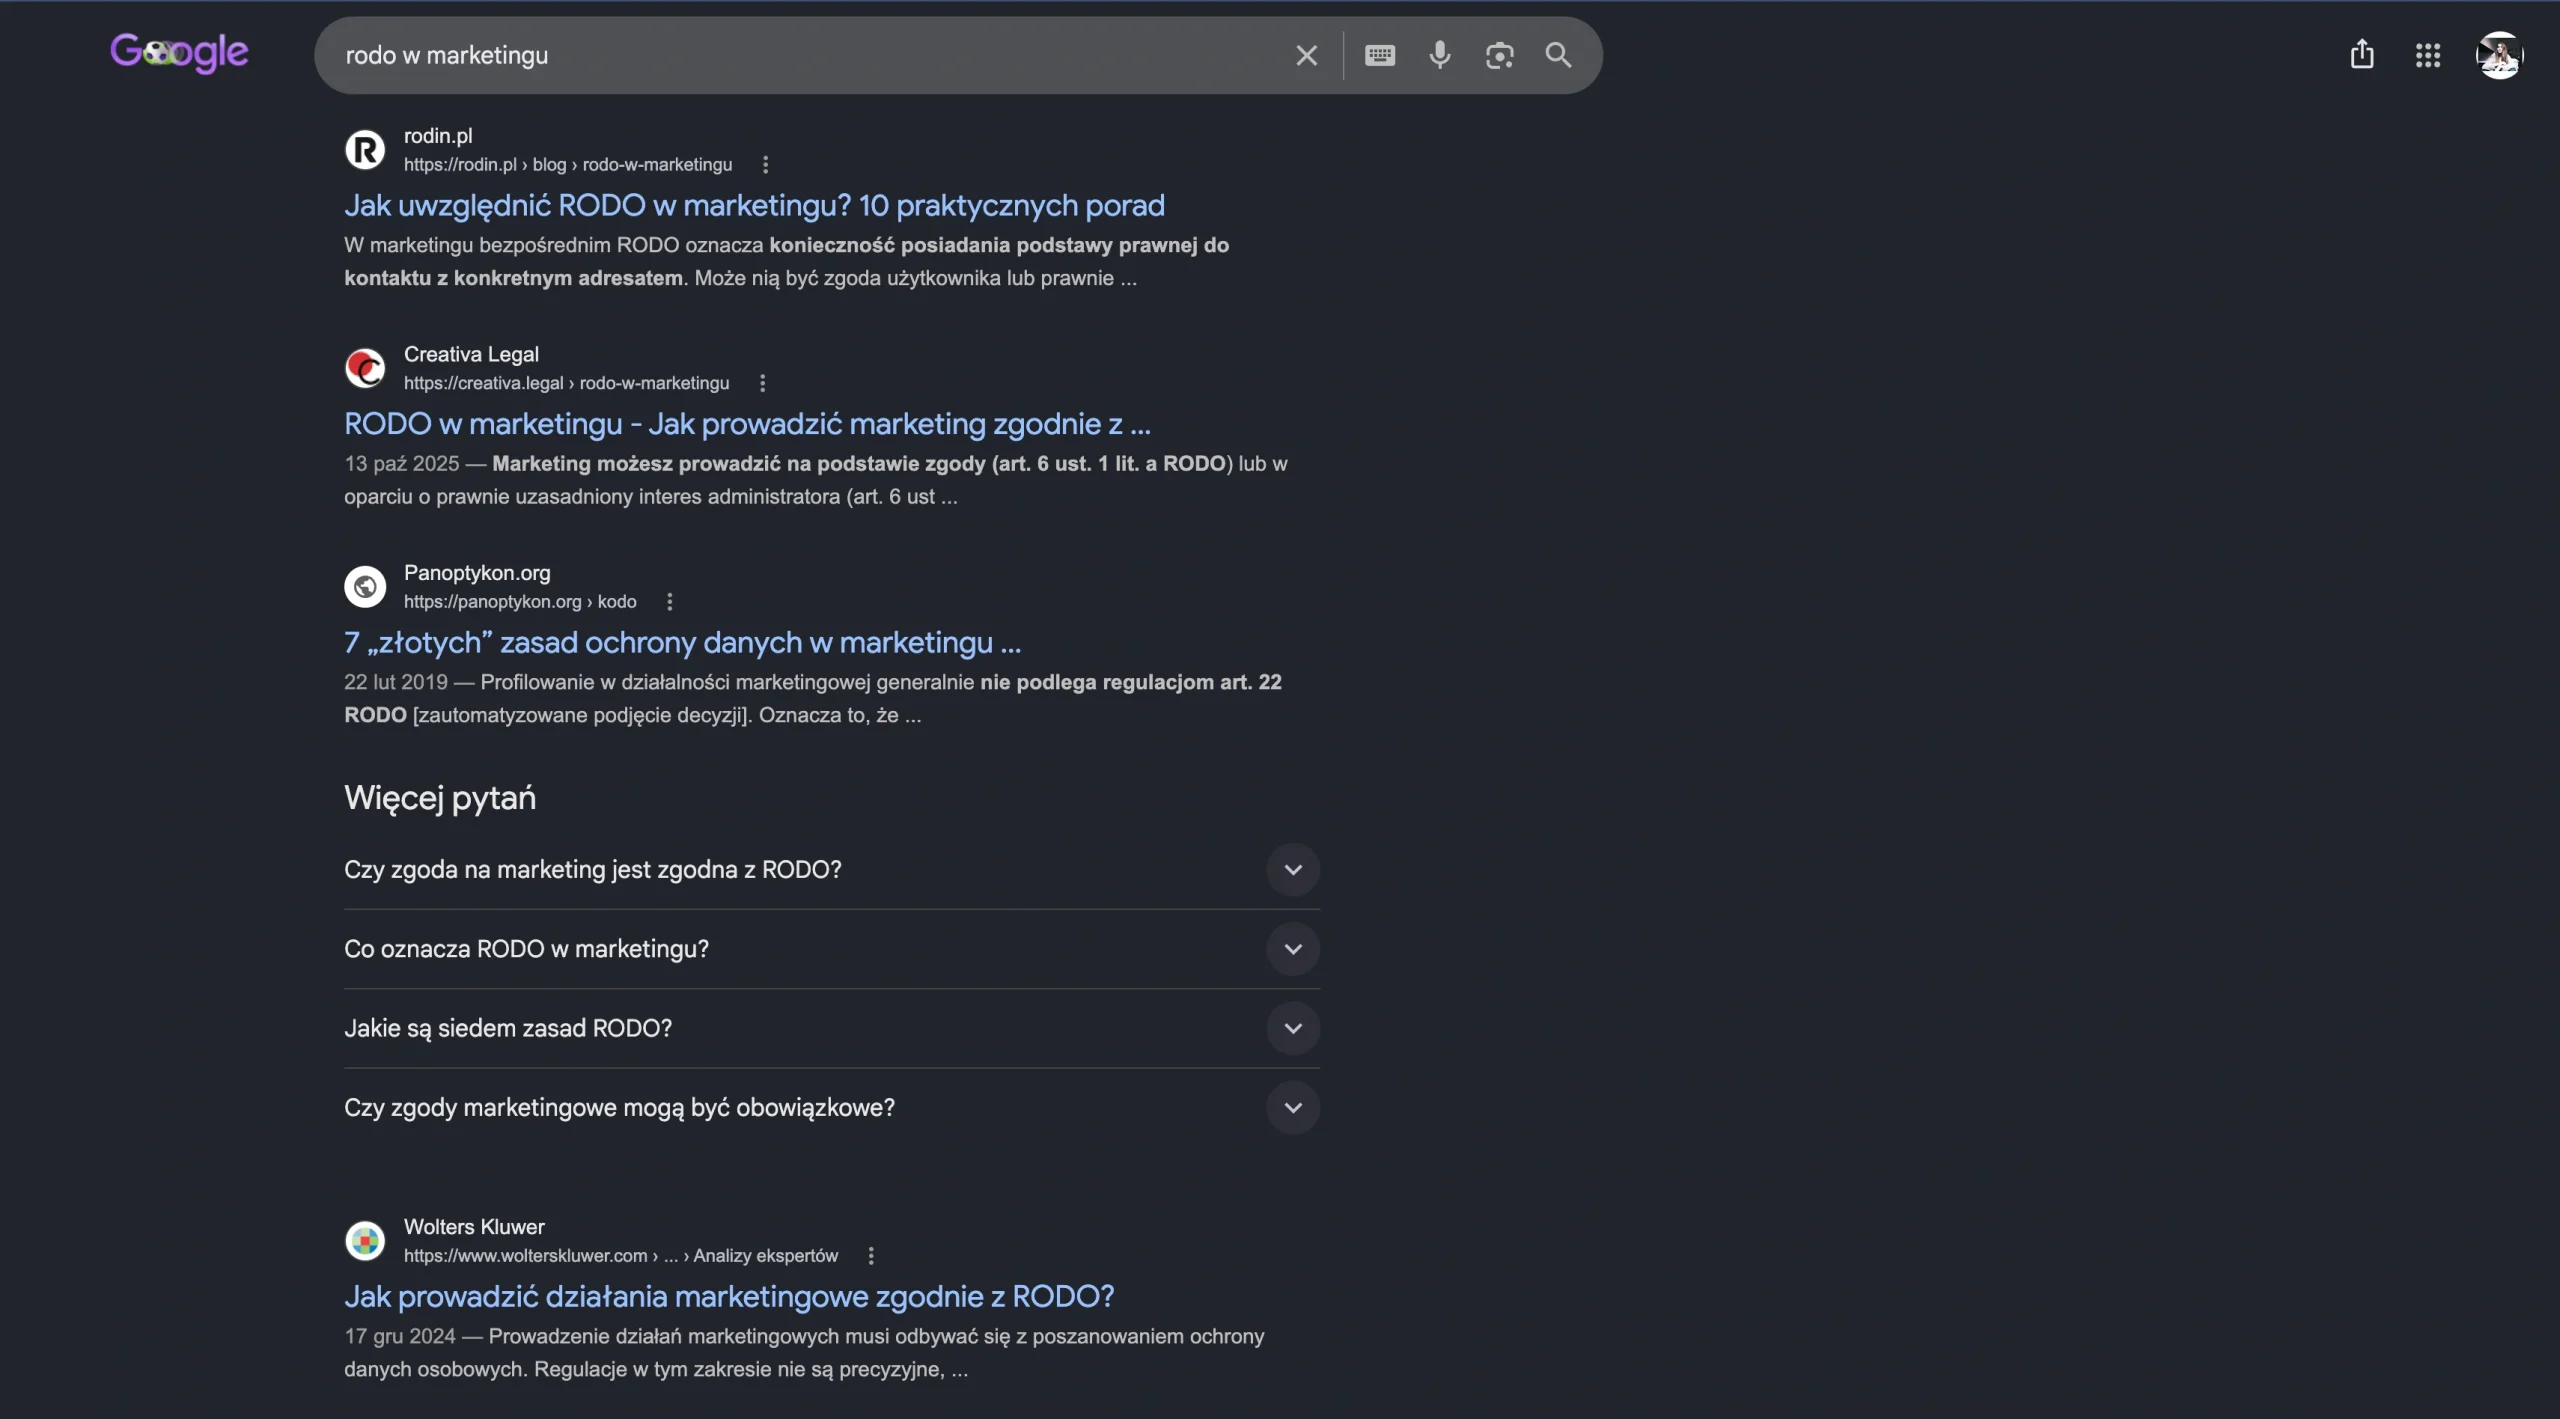Viewport: 2560px width, 1419px height.
Task: Expand the "Co oznacza RODO w marketingu?" question
Action: point(832,949)
